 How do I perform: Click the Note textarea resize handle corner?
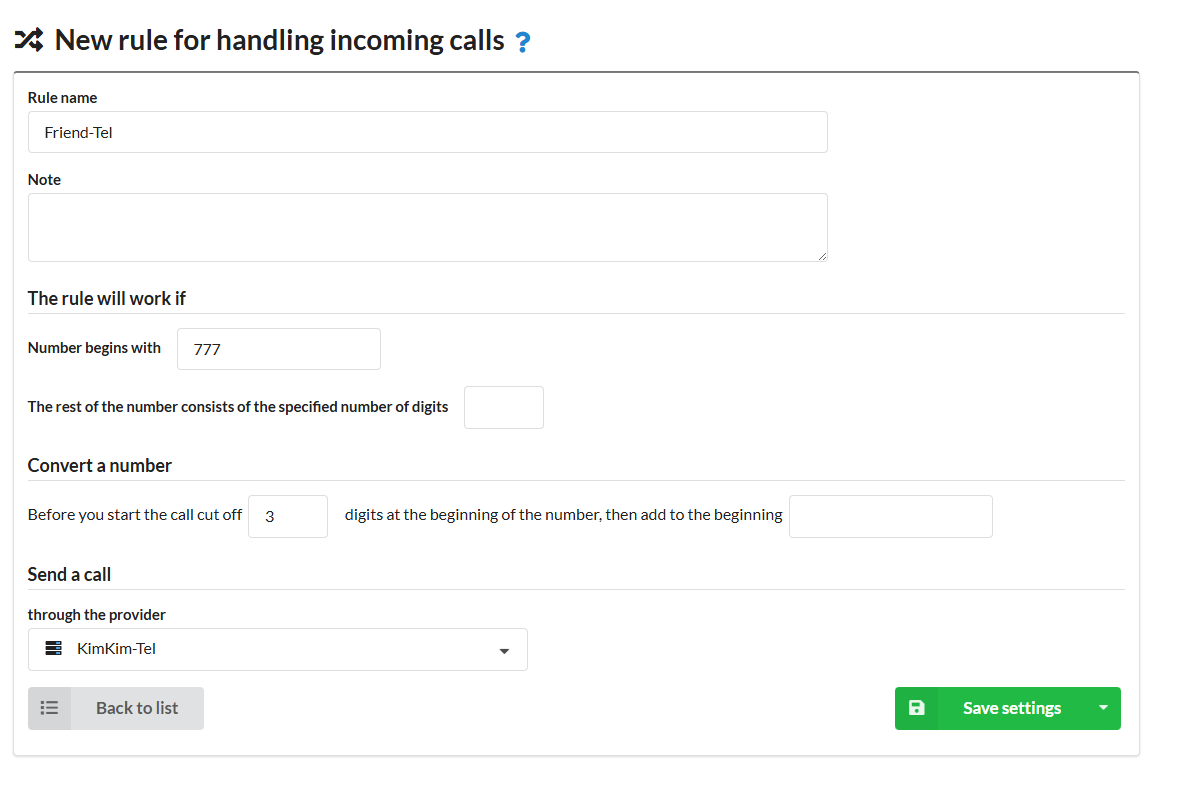coord(822,257)
